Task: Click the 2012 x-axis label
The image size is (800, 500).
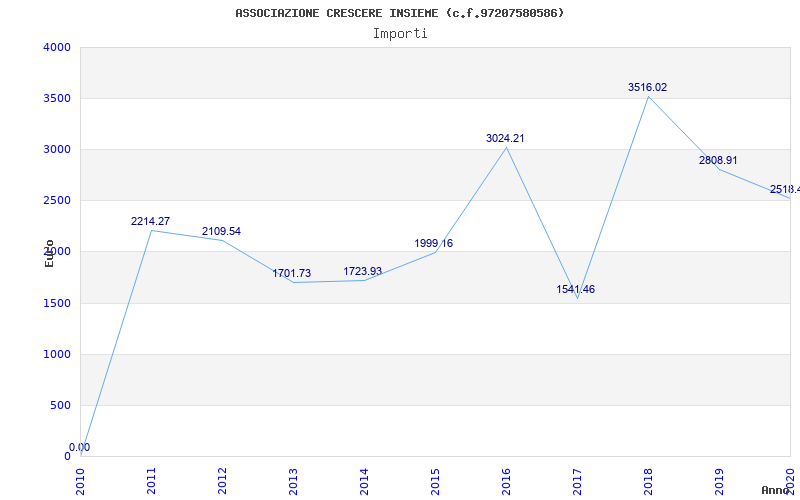Action: (x=222, y=482)
